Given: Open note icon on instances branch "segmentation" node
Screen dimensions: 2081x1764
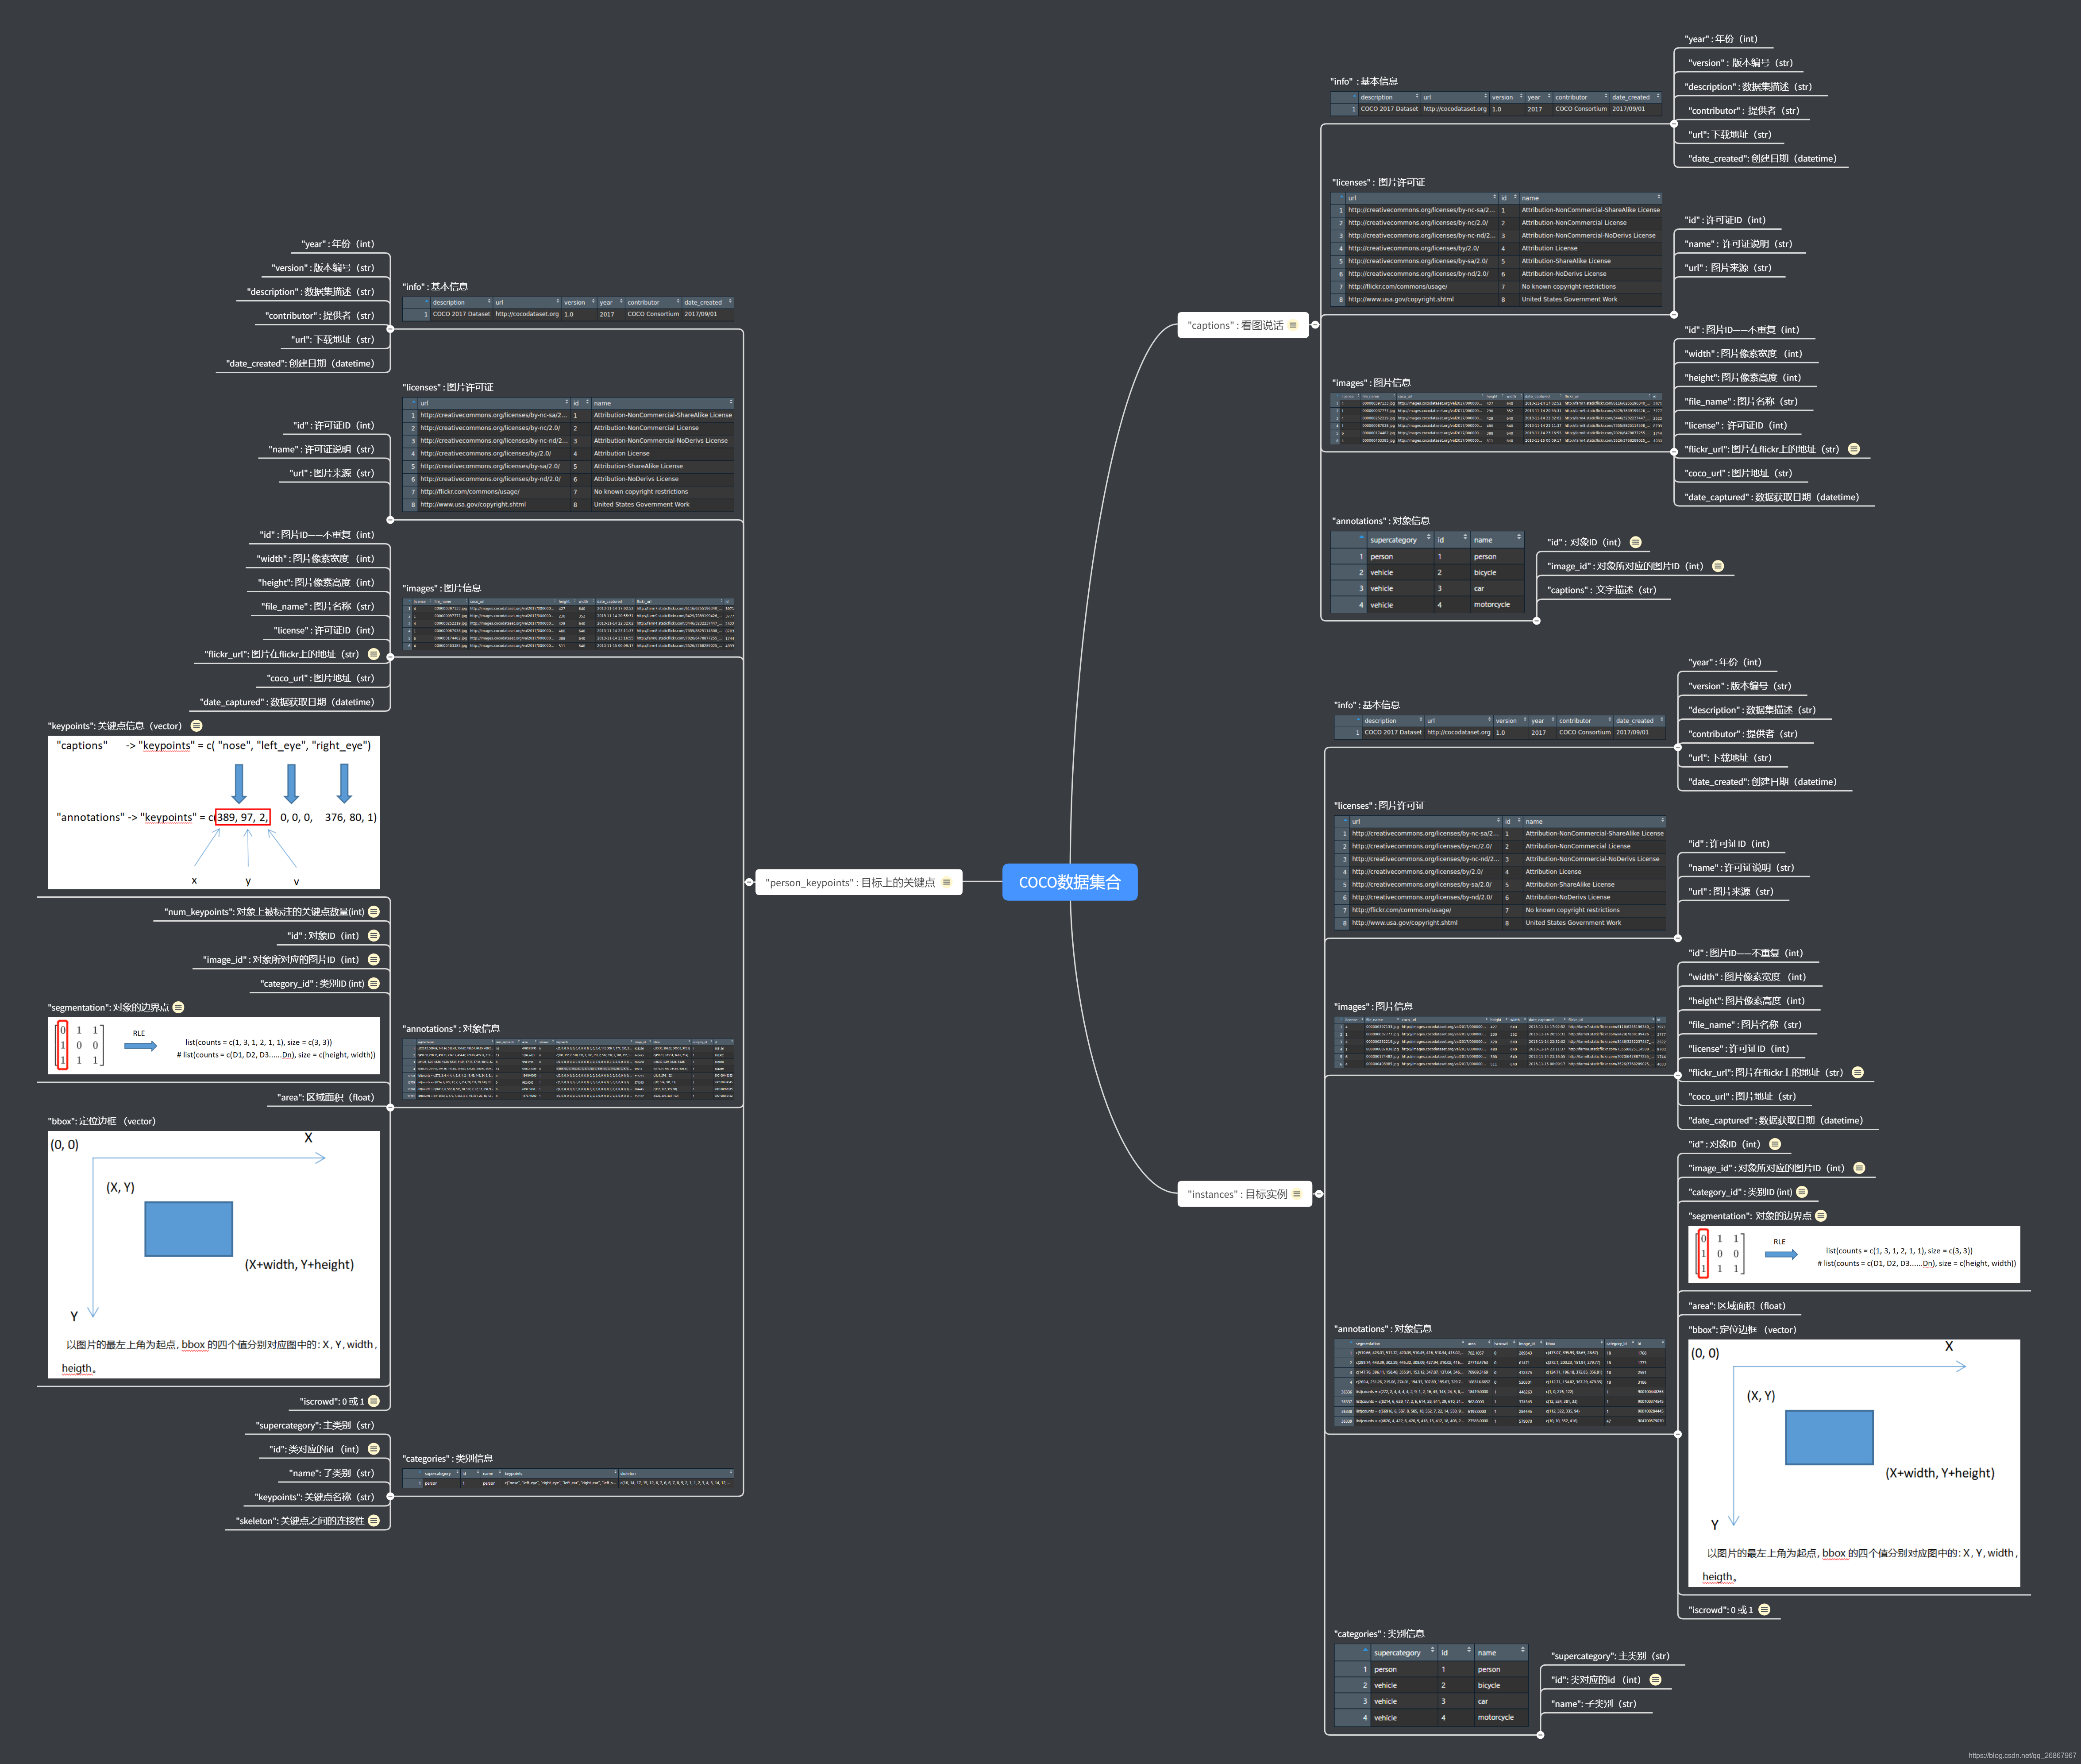Looking at the screenshot, I should pos(1821,1216).
